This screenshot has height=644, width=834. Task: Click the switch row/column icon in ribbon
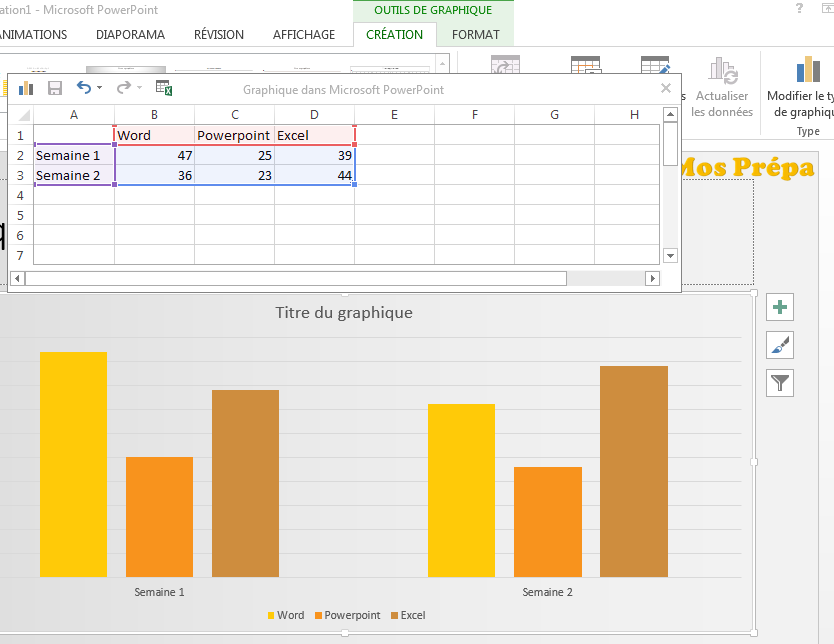[x=505, y=64]
